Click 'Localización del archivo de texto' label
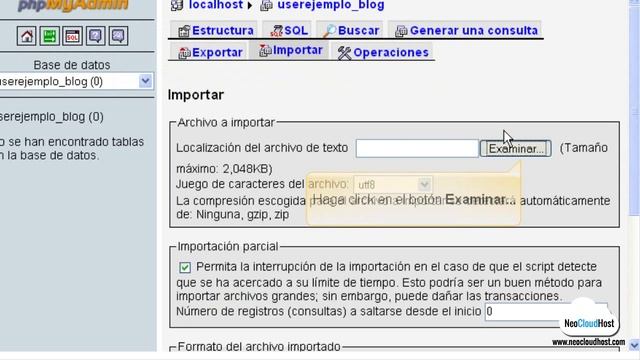The width and height of the screenshot is (640, 360). coord(262,148)
